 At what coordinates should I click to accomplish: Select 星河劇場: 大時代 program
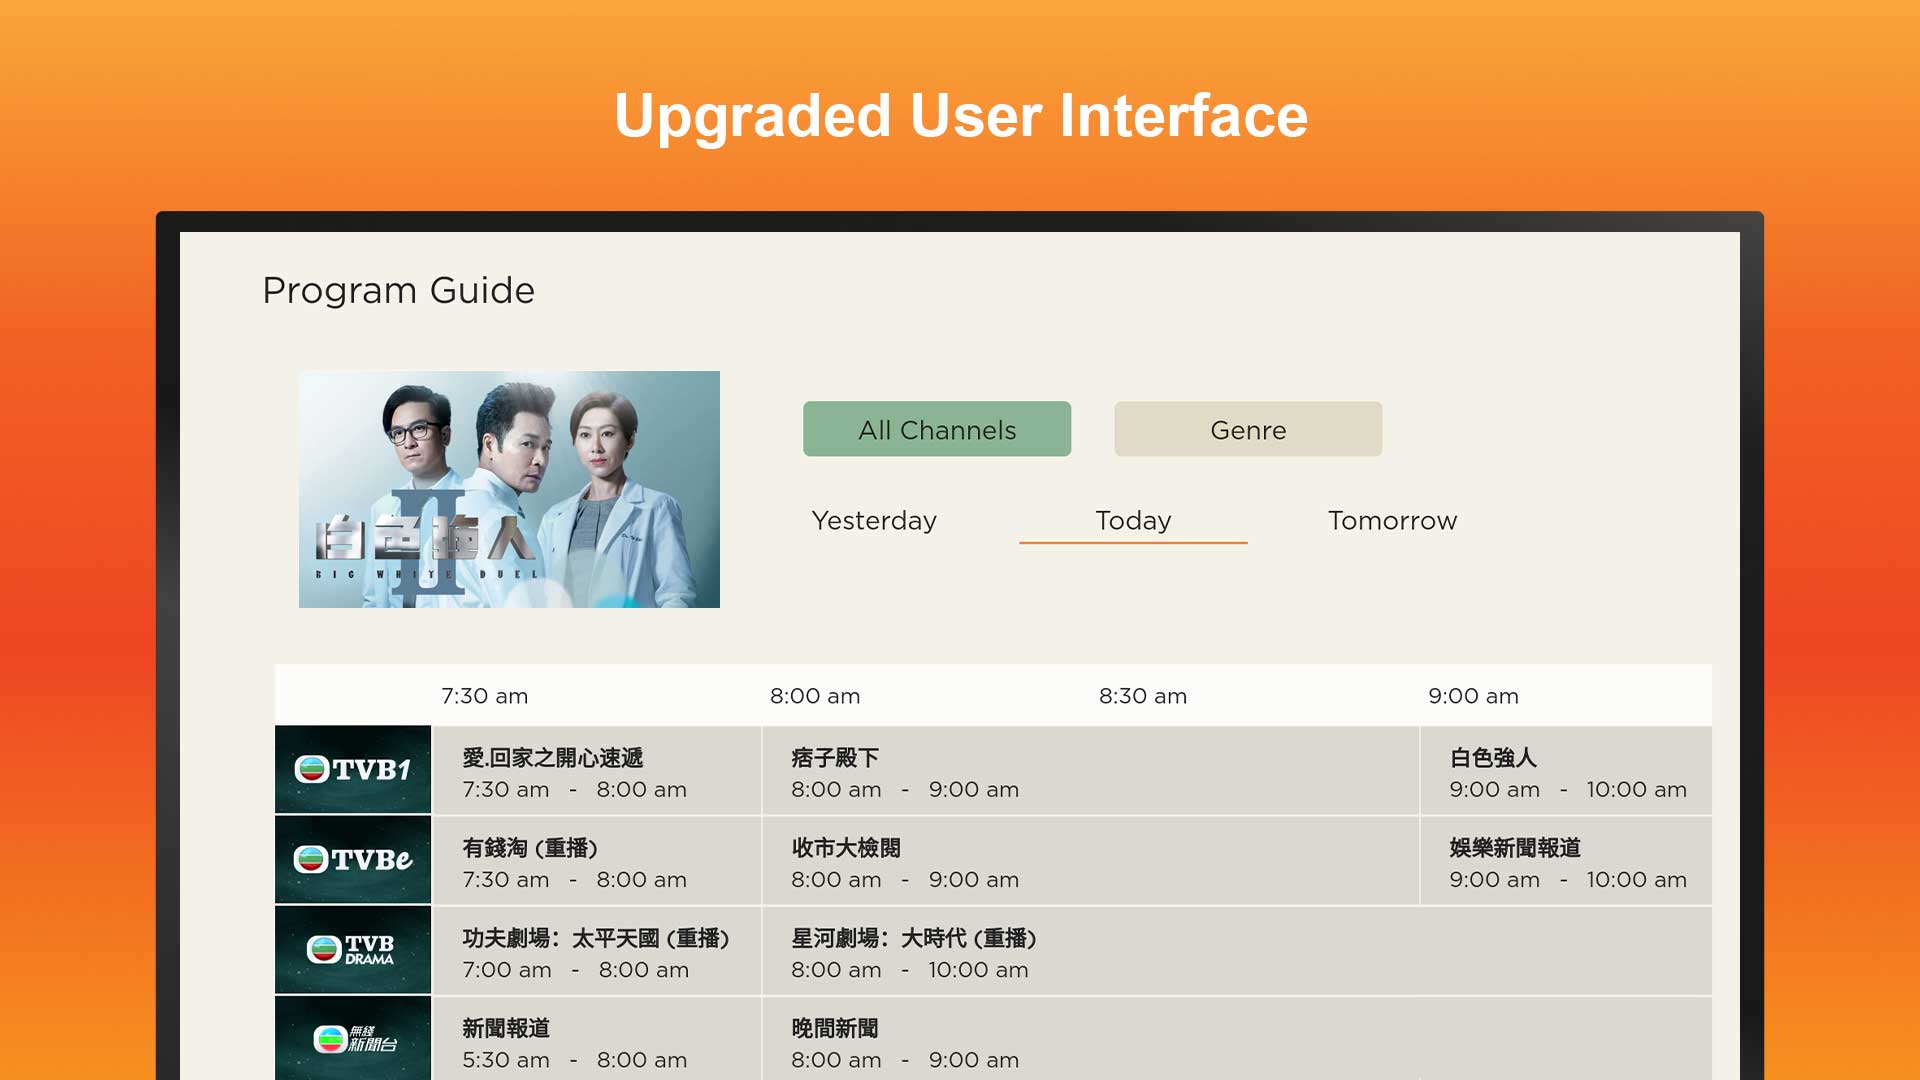1236,951
